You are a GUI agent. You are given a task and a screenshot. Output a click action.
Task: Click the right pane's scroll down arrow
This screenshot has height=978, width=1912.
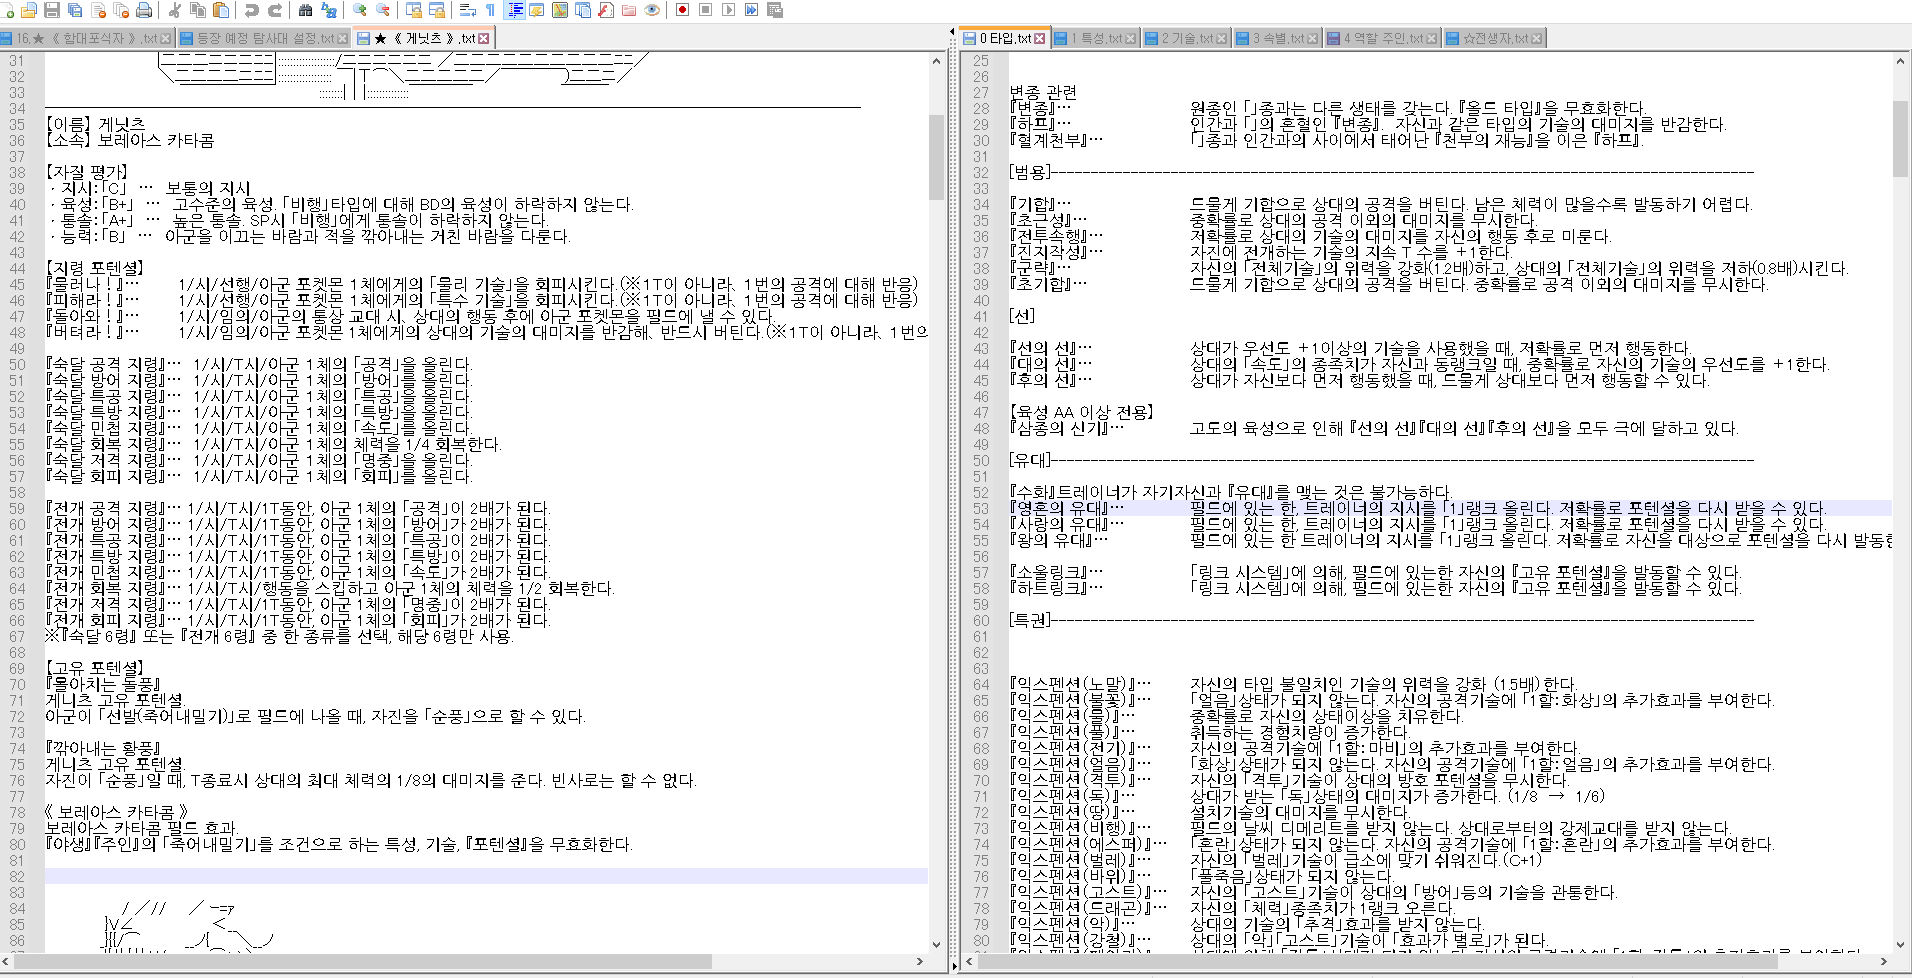coord(1900,944)
